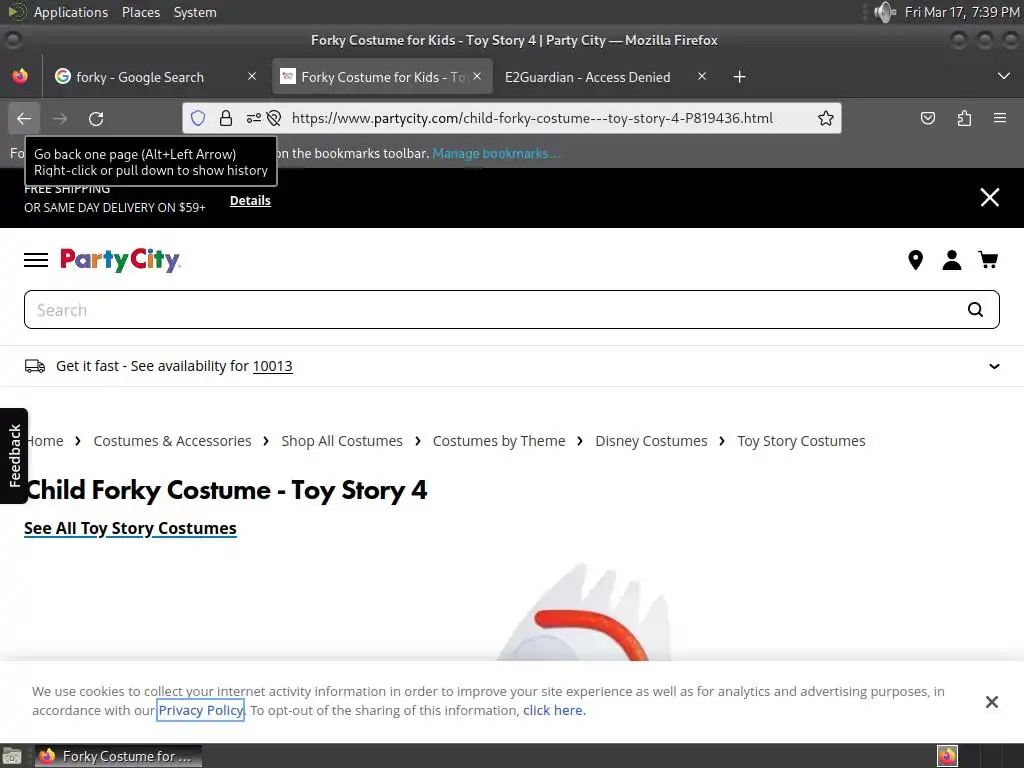The width and height of the screenshot is (1024, 768).
Task: Go back one page in Firefox
Action: coord(24,118)
